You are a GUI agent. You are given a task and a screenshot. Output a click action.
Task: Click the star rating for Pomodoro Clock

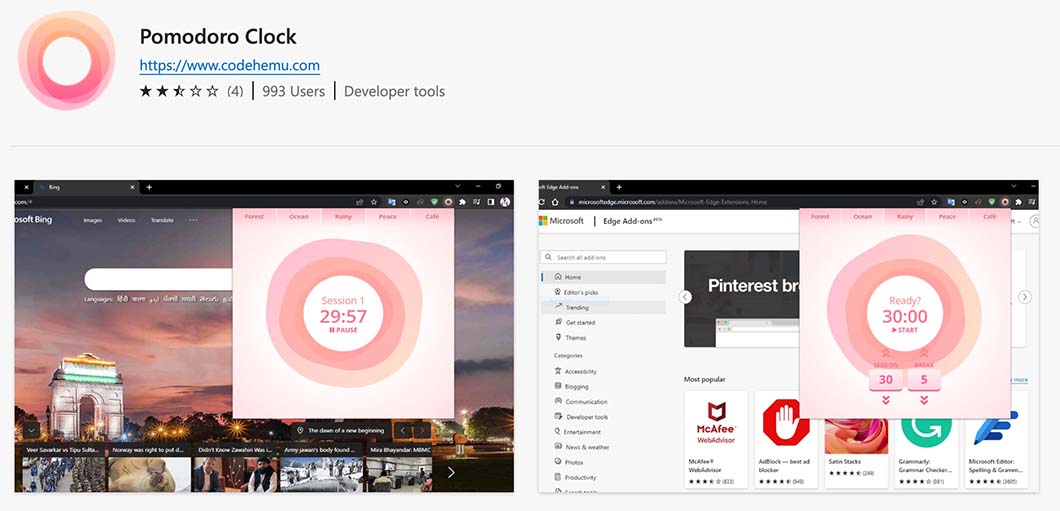[x=179, y=91]
